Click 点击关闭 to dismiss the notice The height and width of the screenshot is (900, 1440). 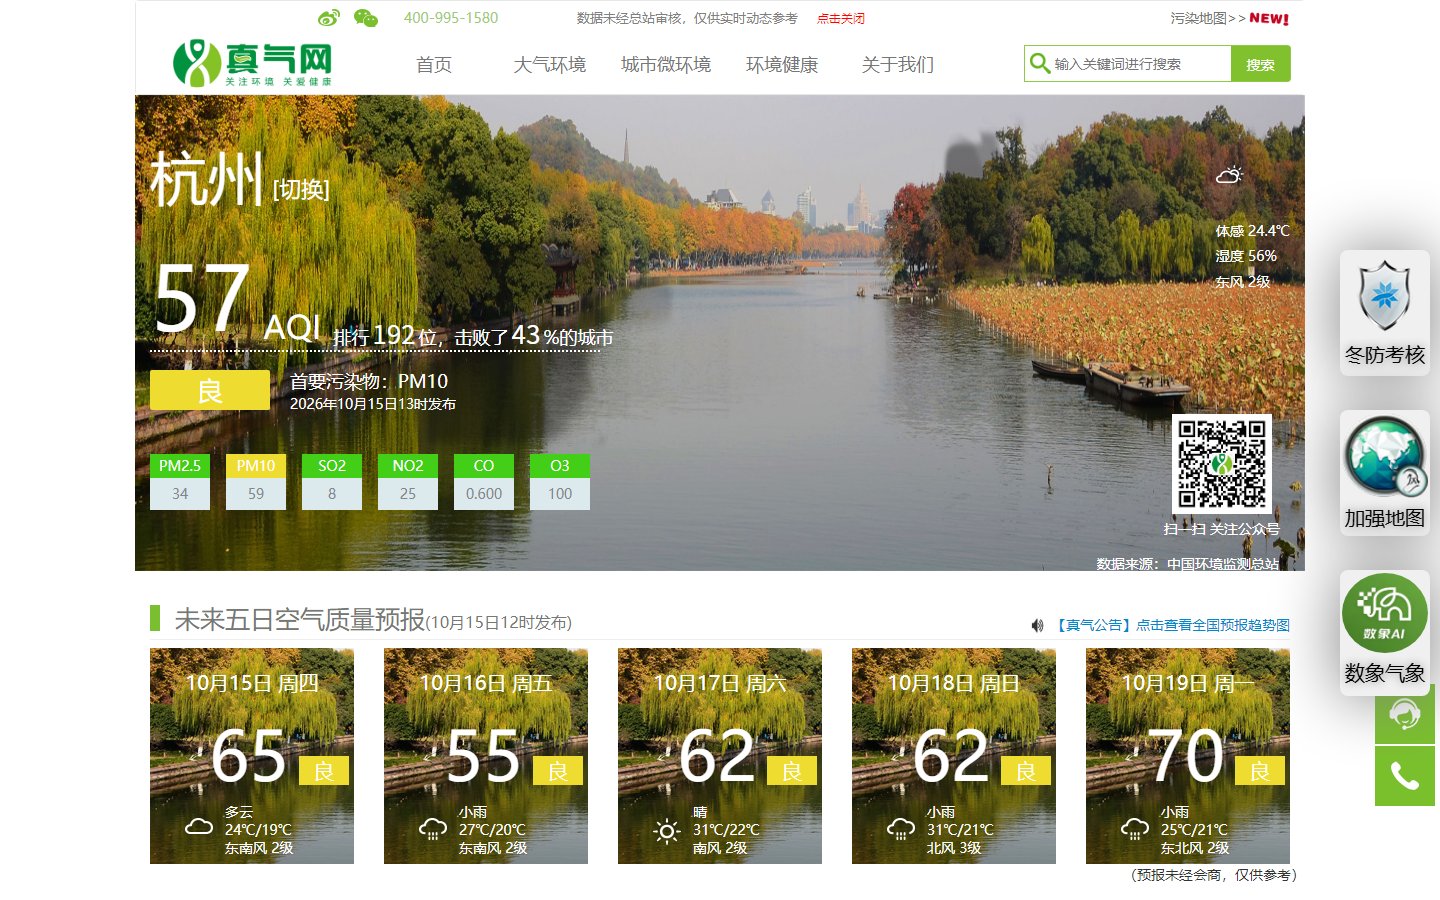[841, 19]
